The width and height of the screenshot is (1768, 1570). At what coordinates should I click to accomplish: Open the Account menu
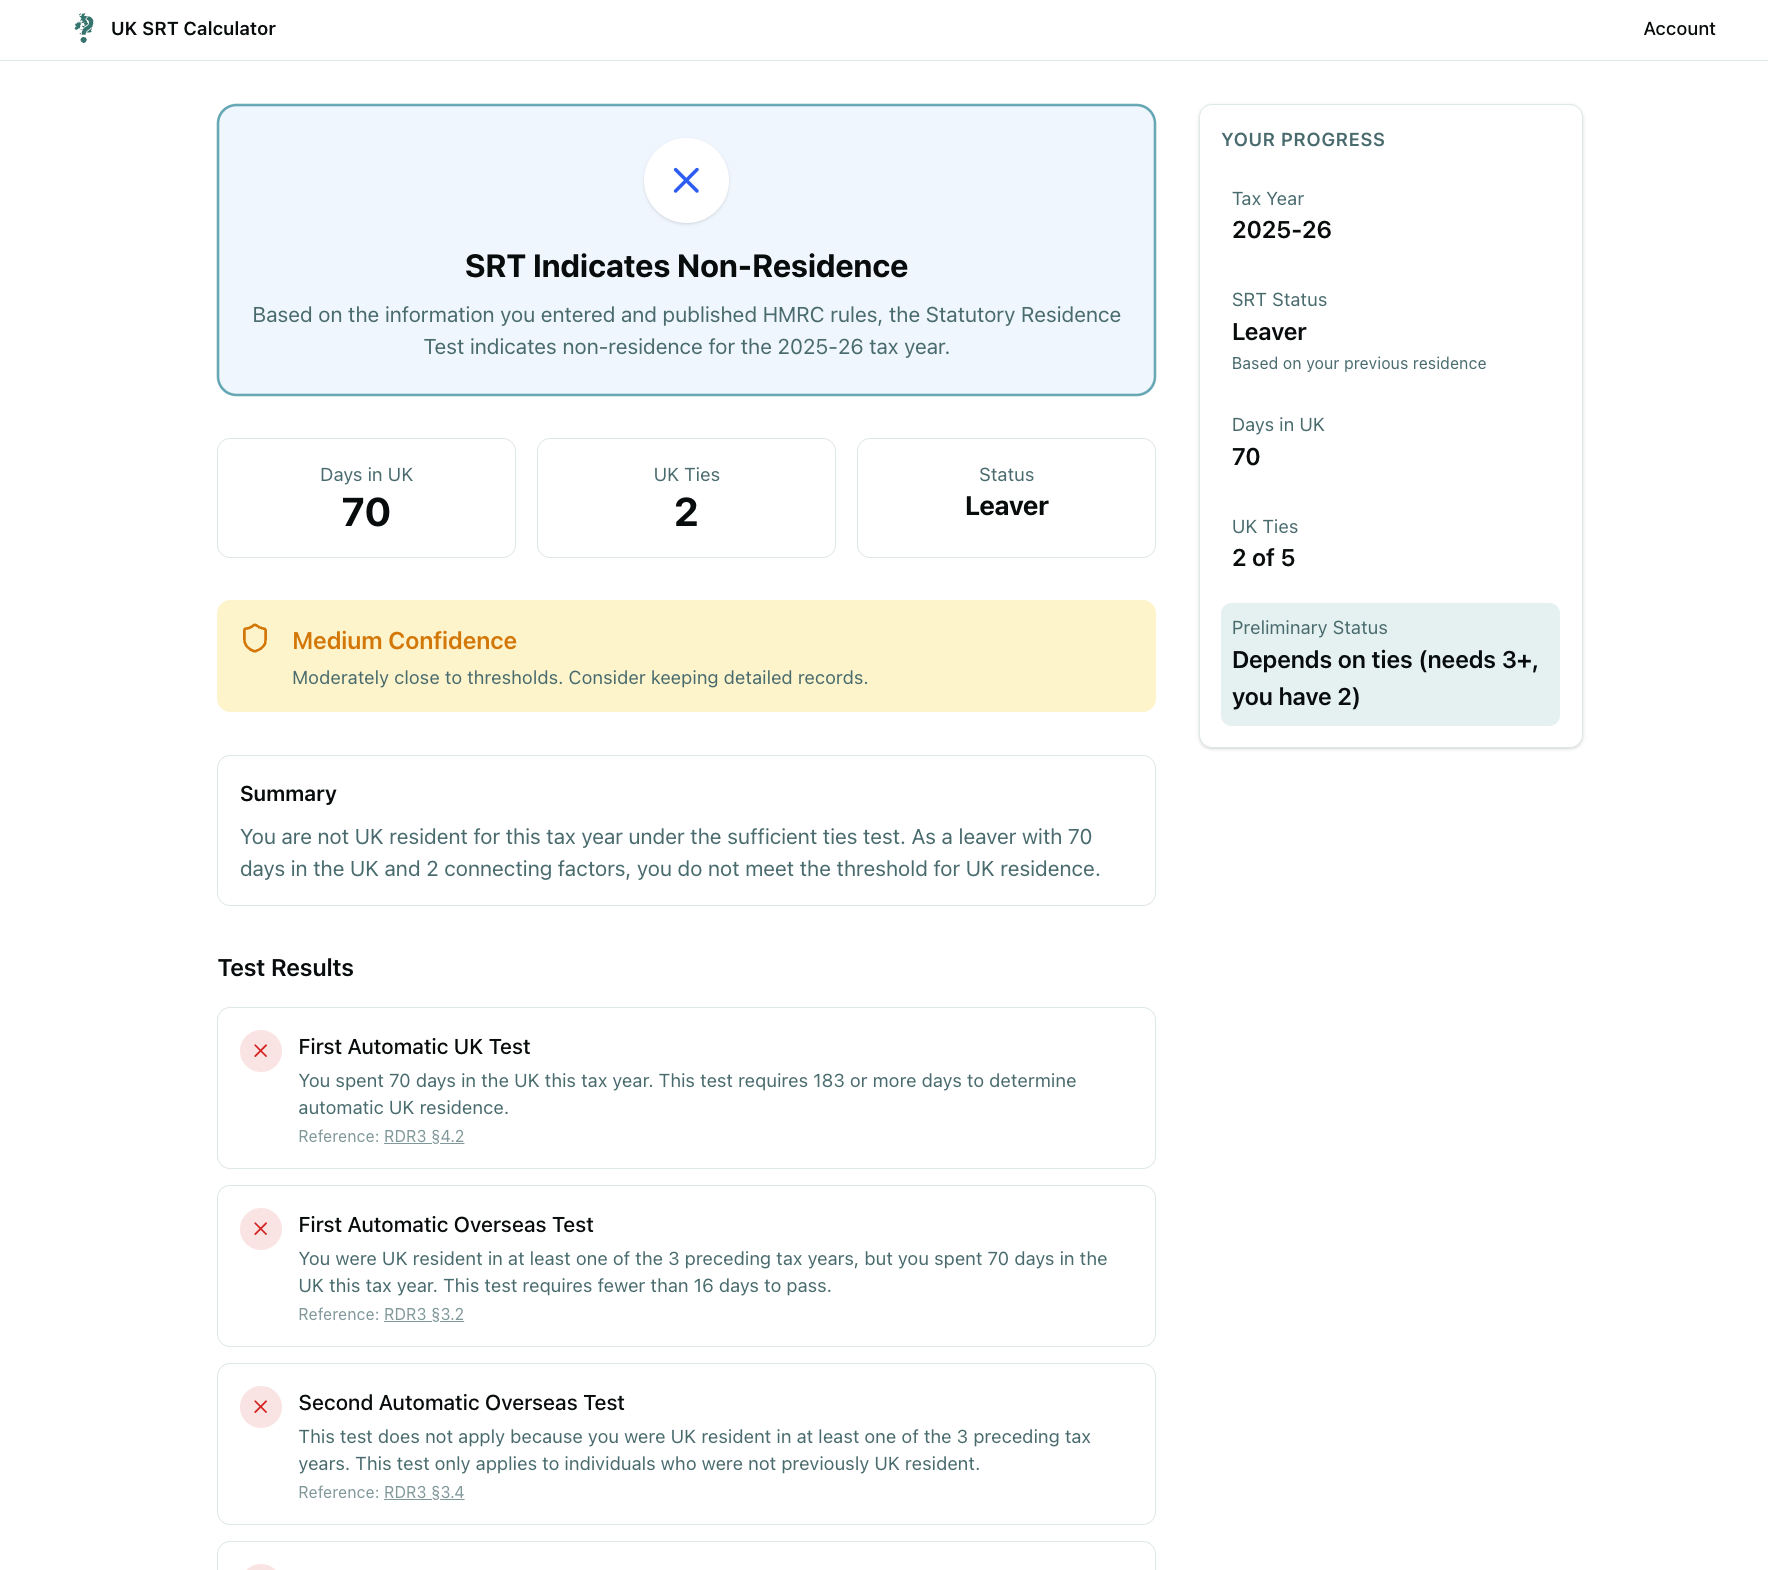(1678, 28)
